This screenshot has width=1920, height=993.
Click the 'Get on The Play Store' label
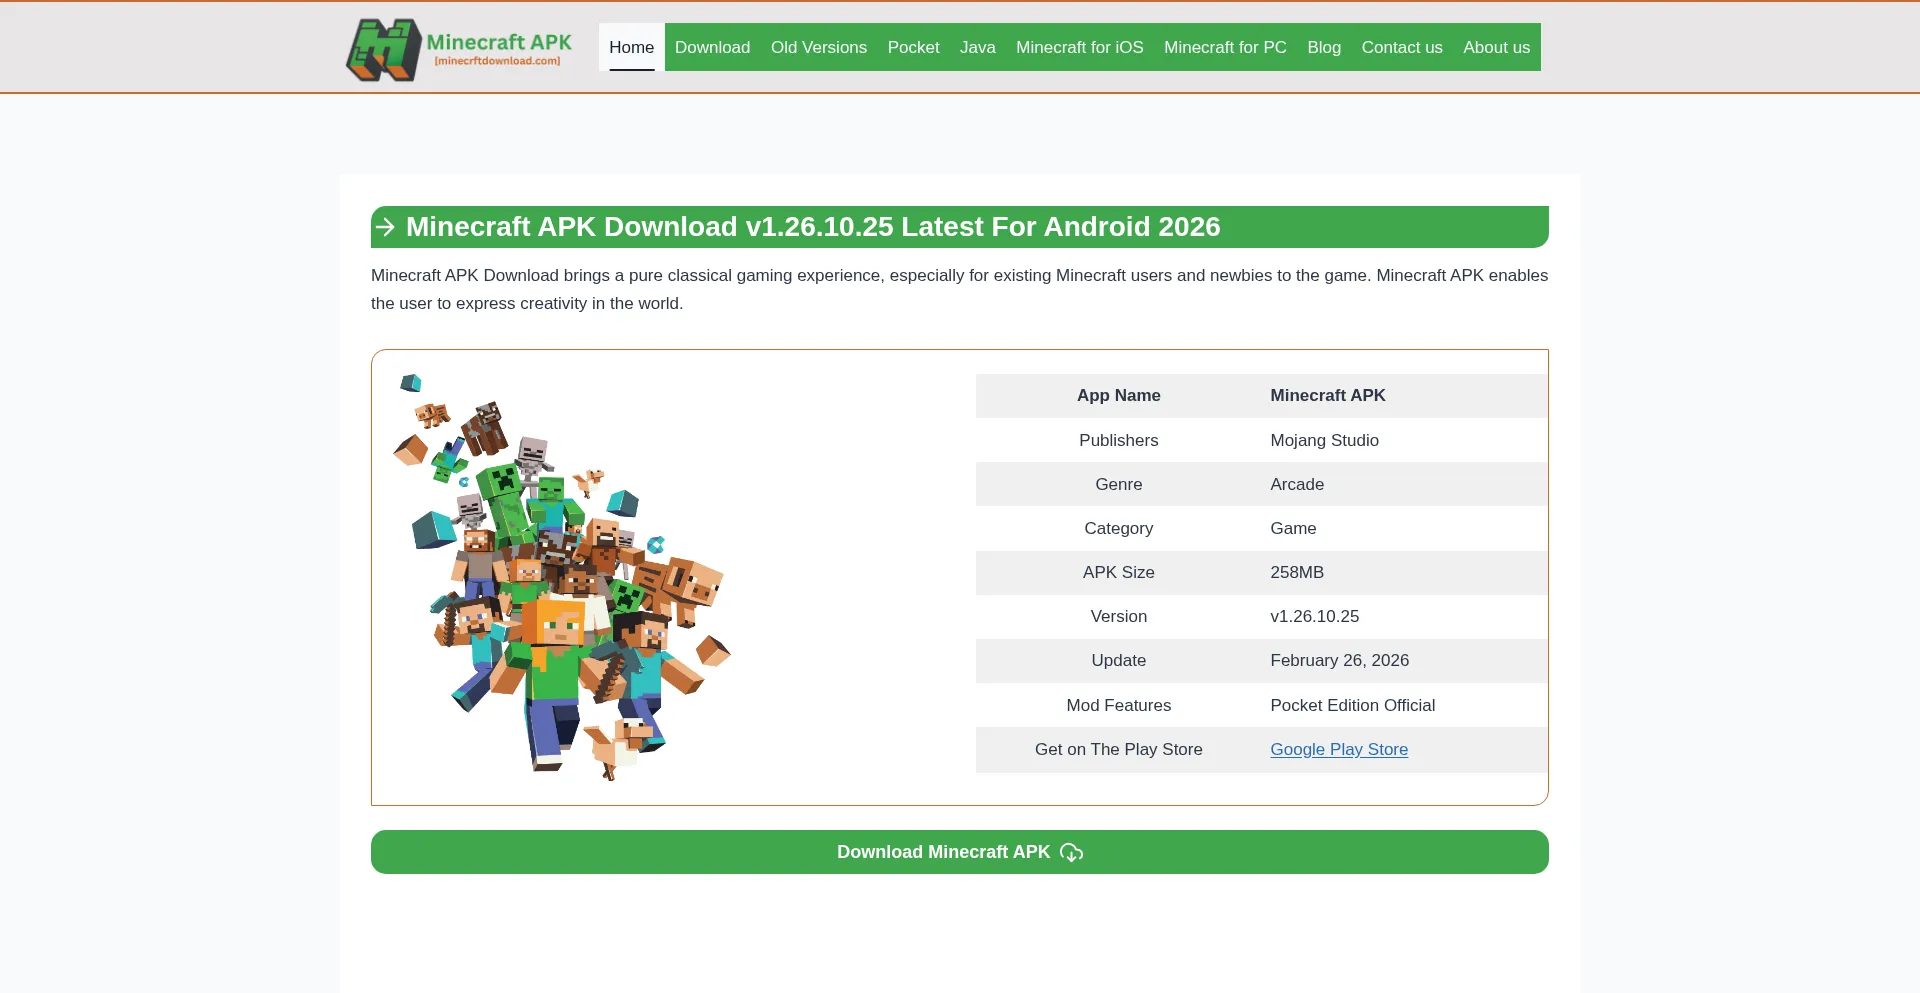(1119, 749)
